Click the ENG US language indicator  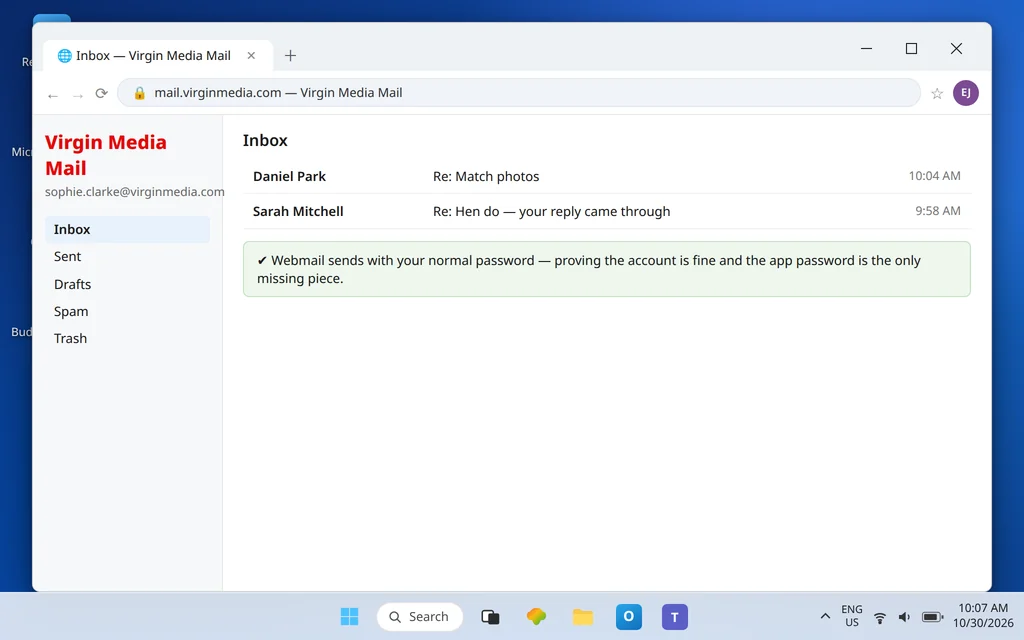(x=852, y=616)
